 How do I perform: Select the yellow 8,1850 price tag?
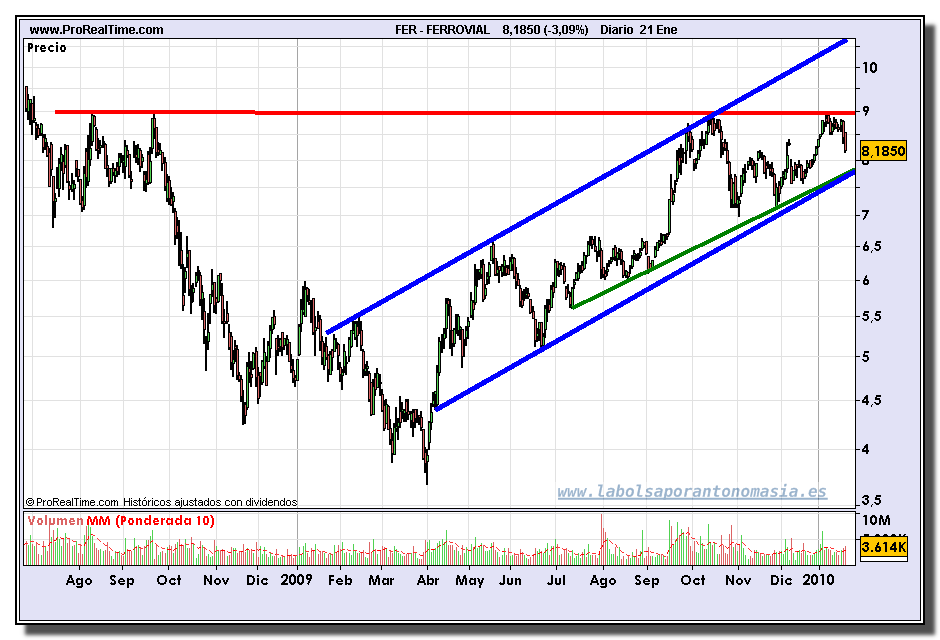883,150
